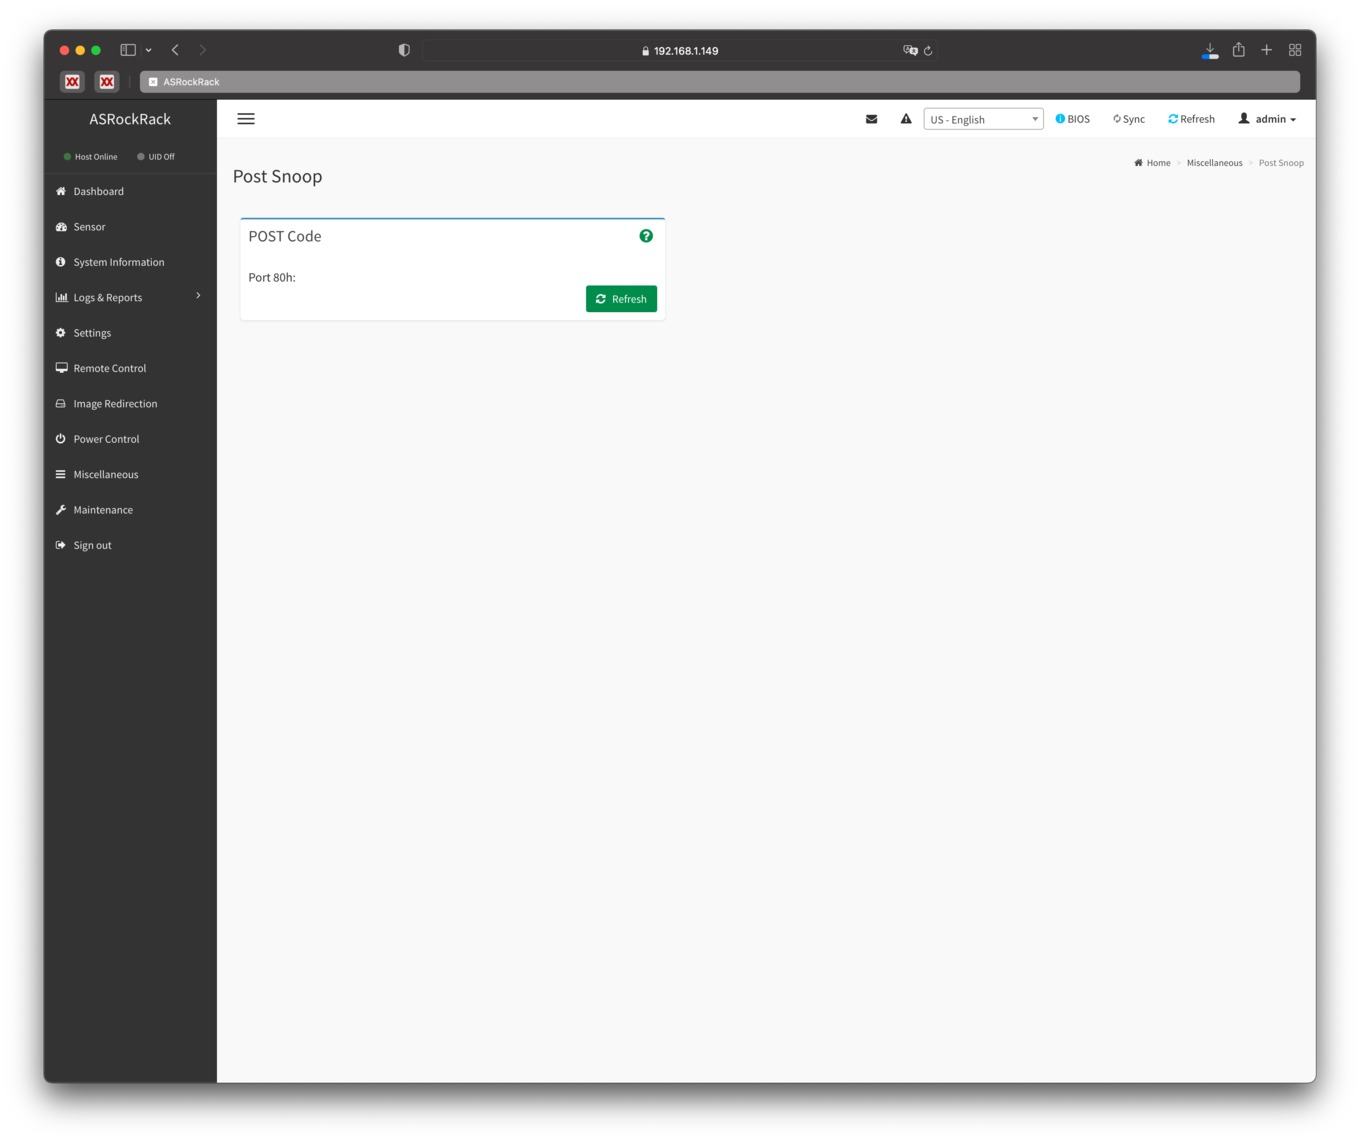Open the warning alerts triangle icon
This screenshot has height=1141, width=1360.
coord(906,119)
